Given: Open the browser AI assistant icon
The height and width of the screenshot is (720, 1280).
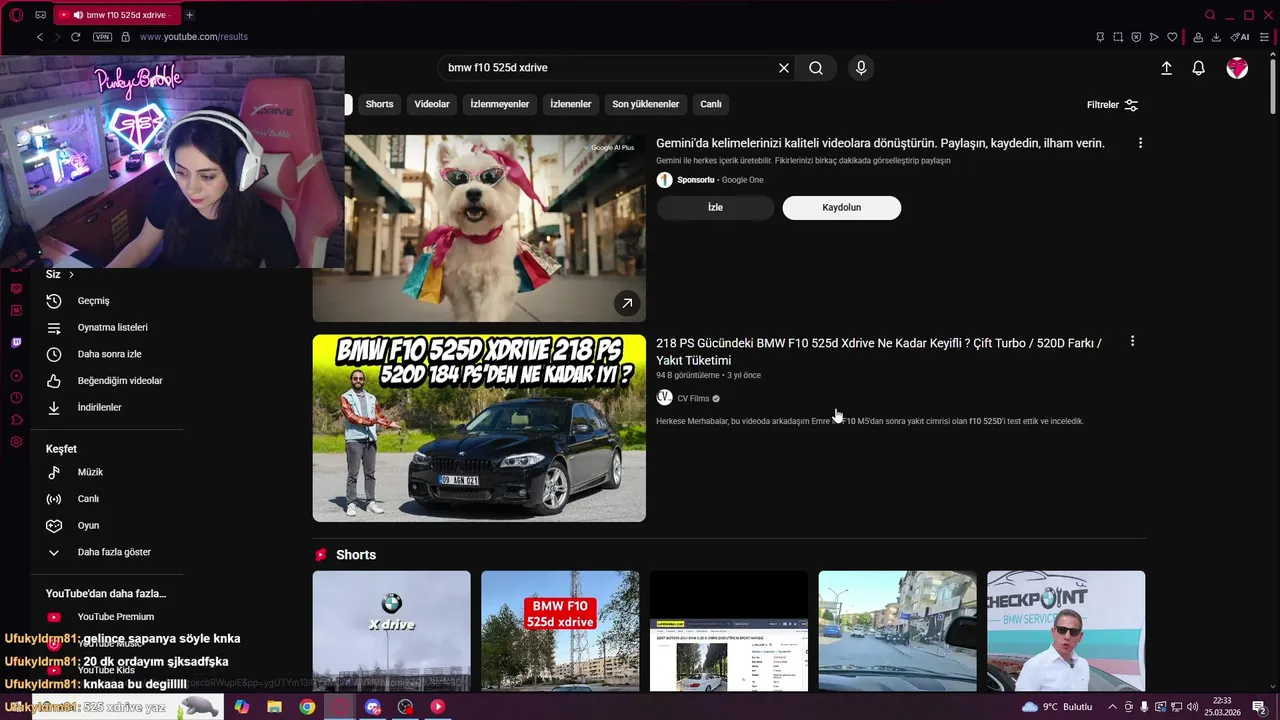Looking at the screenshot, I should (1240, 37).
